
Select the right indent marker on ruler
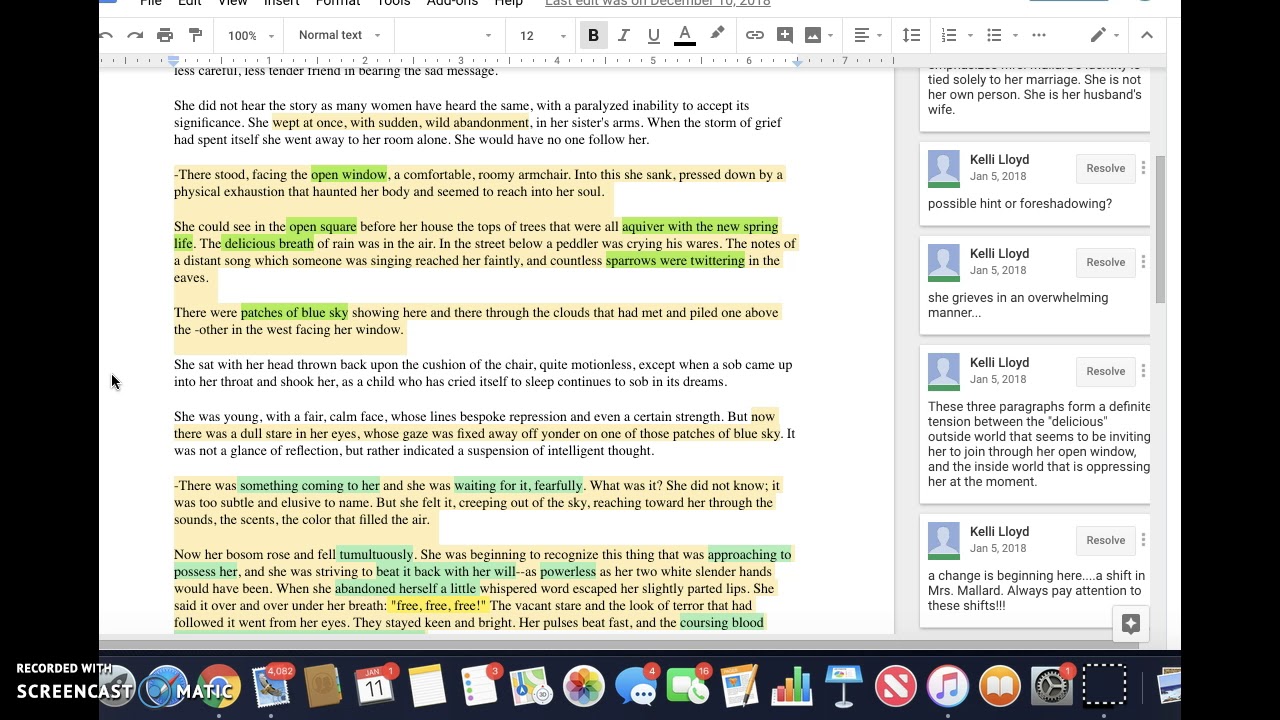tap(797, 62)
